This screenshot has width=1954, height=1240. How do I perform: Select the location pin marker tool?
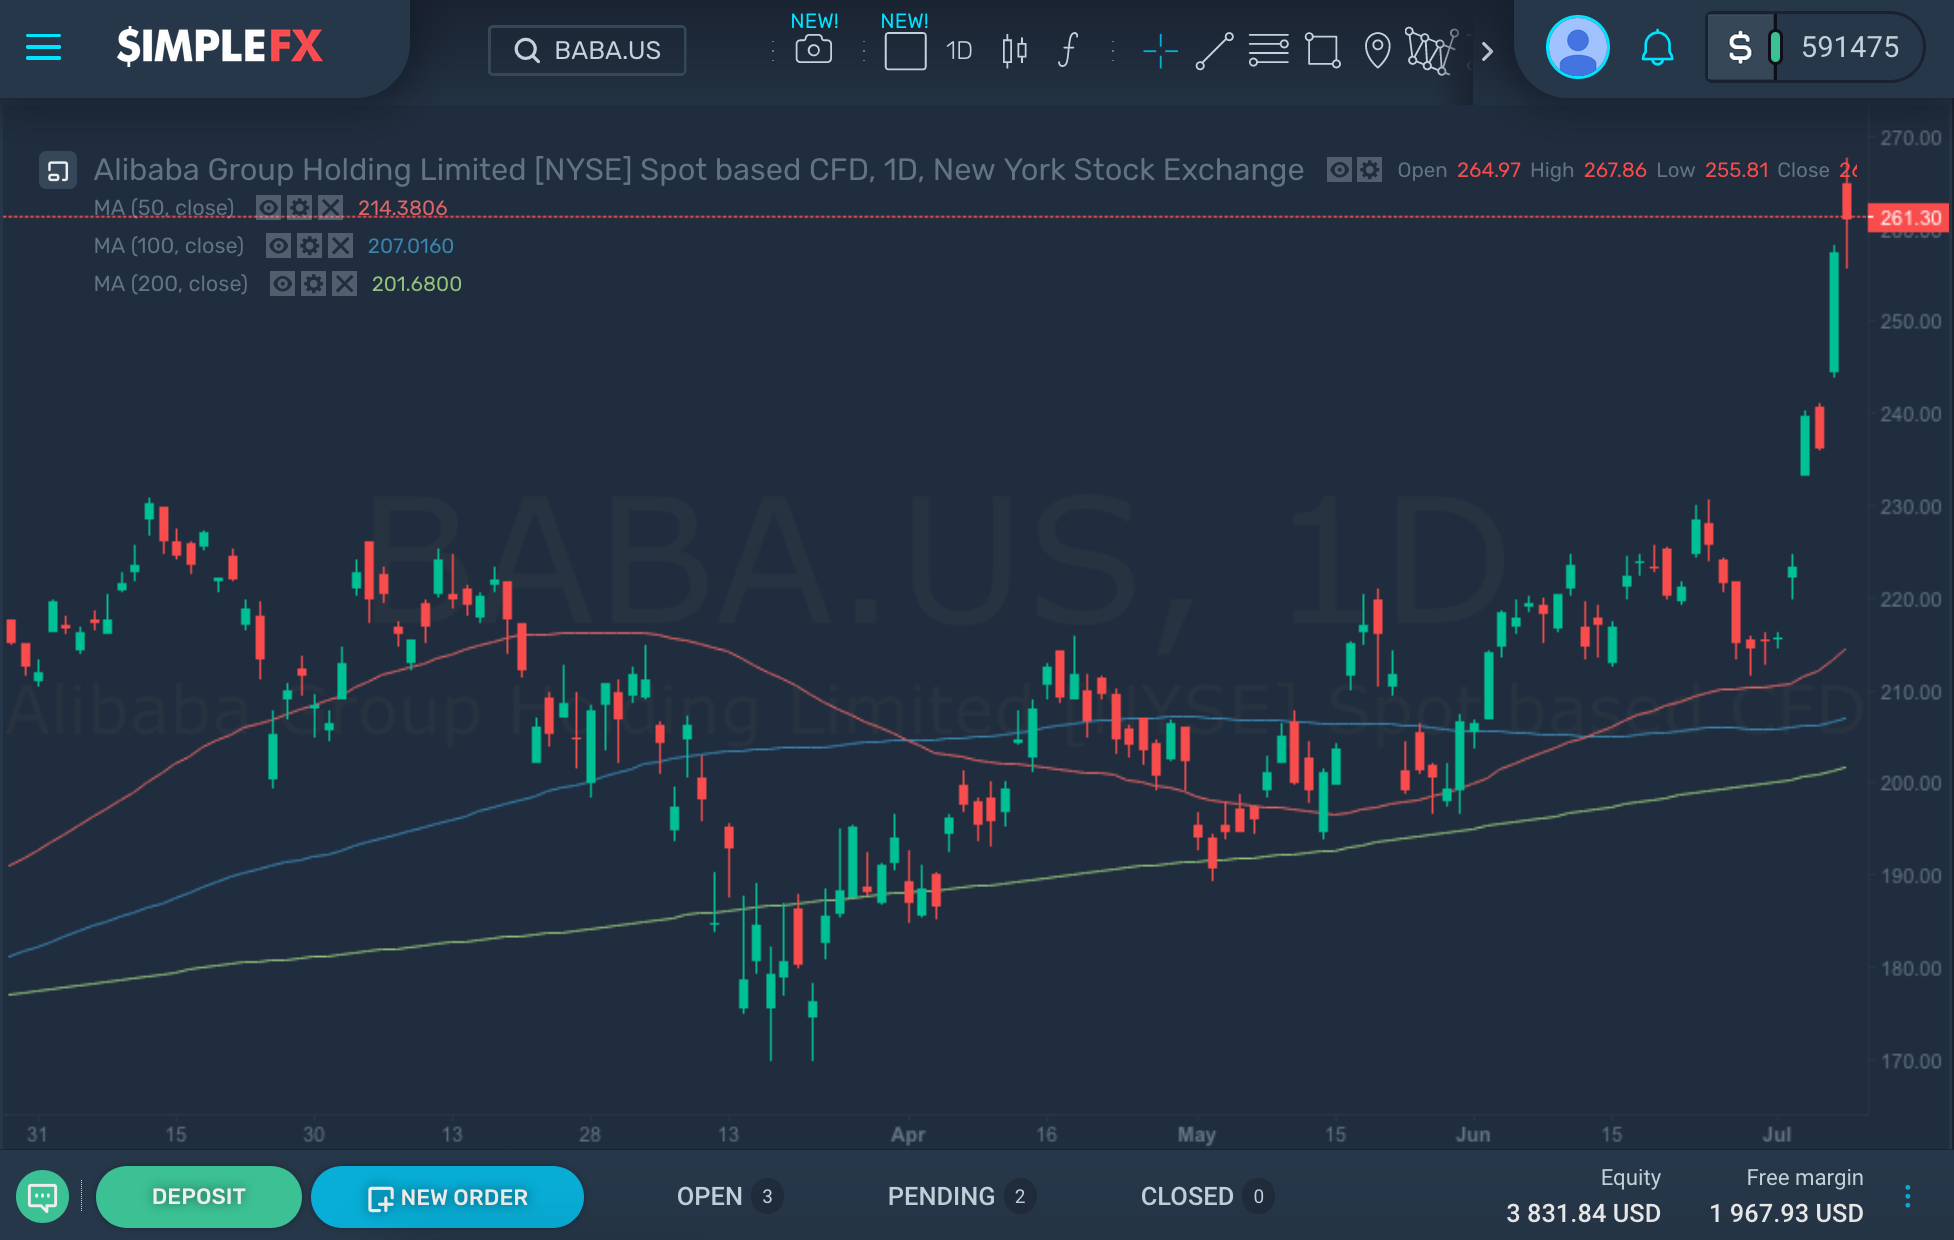click(1377, 50)
